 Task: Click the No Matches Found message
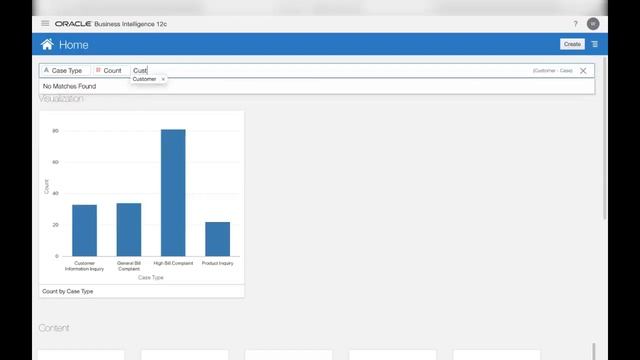coord(69,86)
